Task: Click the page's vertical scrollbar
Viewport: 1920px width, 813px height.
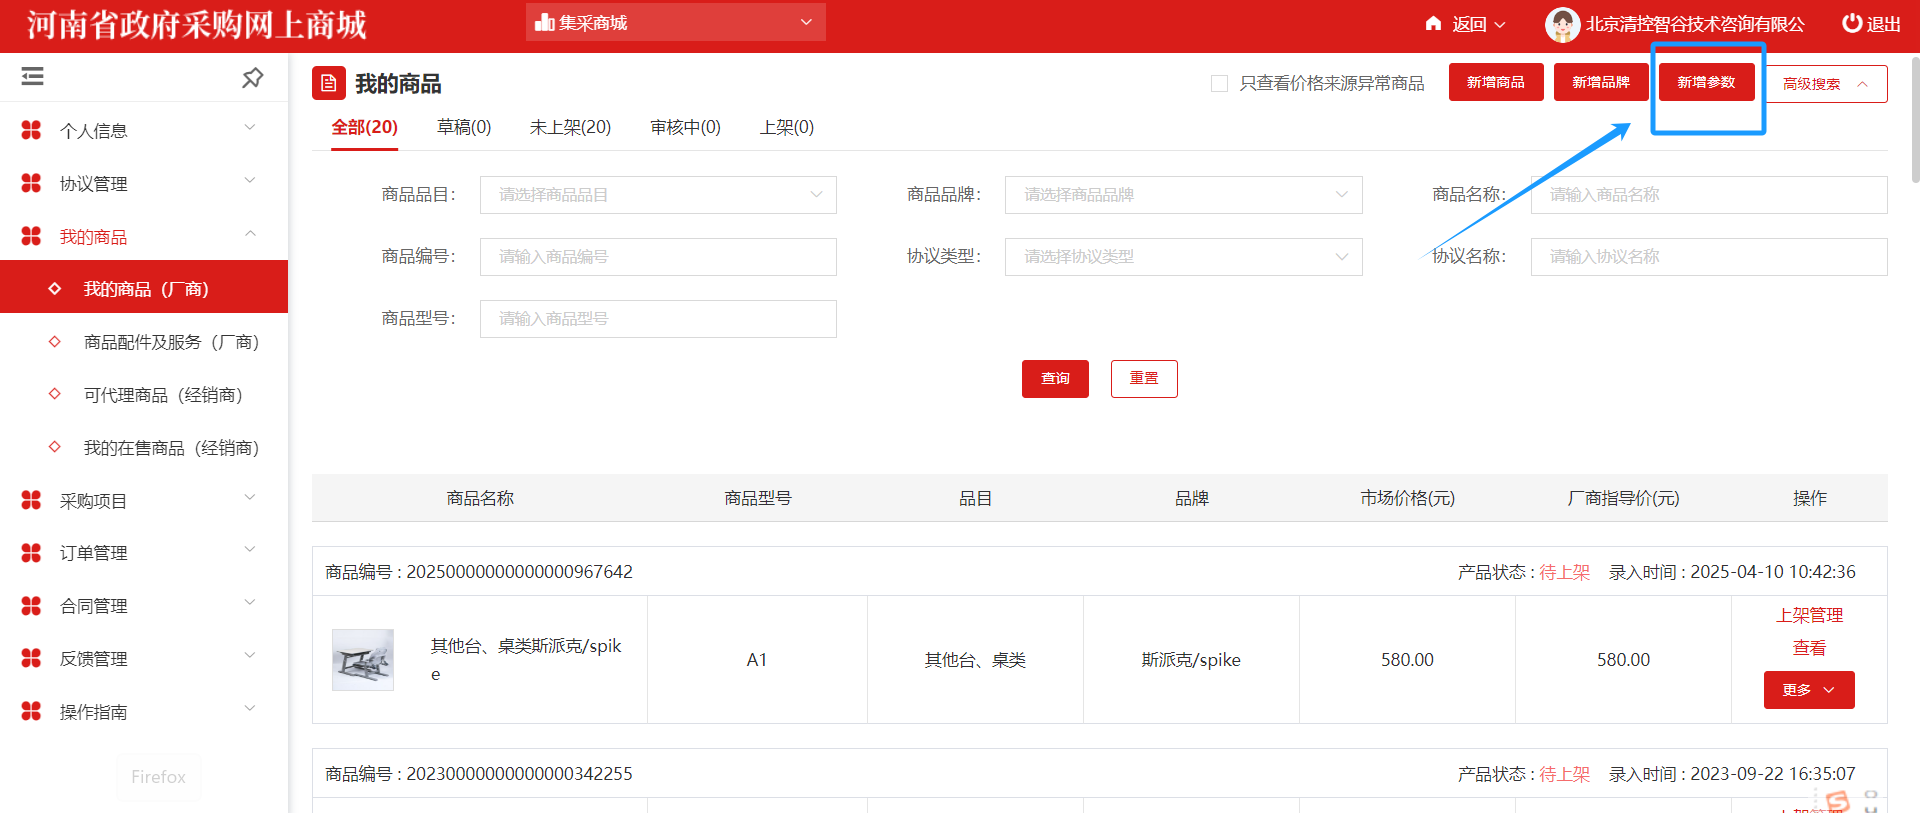Action: pyautogui.click(x=1914, y=120)
